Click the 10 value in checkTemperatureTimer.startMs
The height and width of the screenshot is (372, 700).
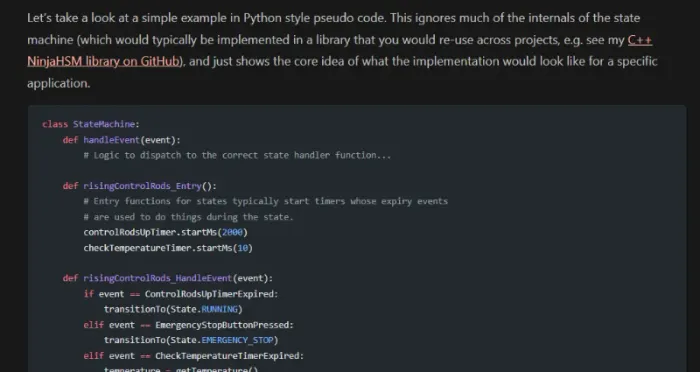pos(242,248)
